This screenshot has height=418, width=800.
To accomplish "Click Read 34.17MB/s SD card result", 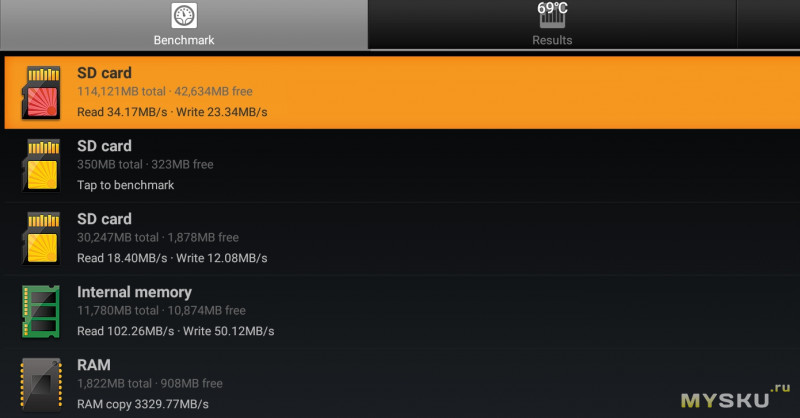I will point(122,112).
